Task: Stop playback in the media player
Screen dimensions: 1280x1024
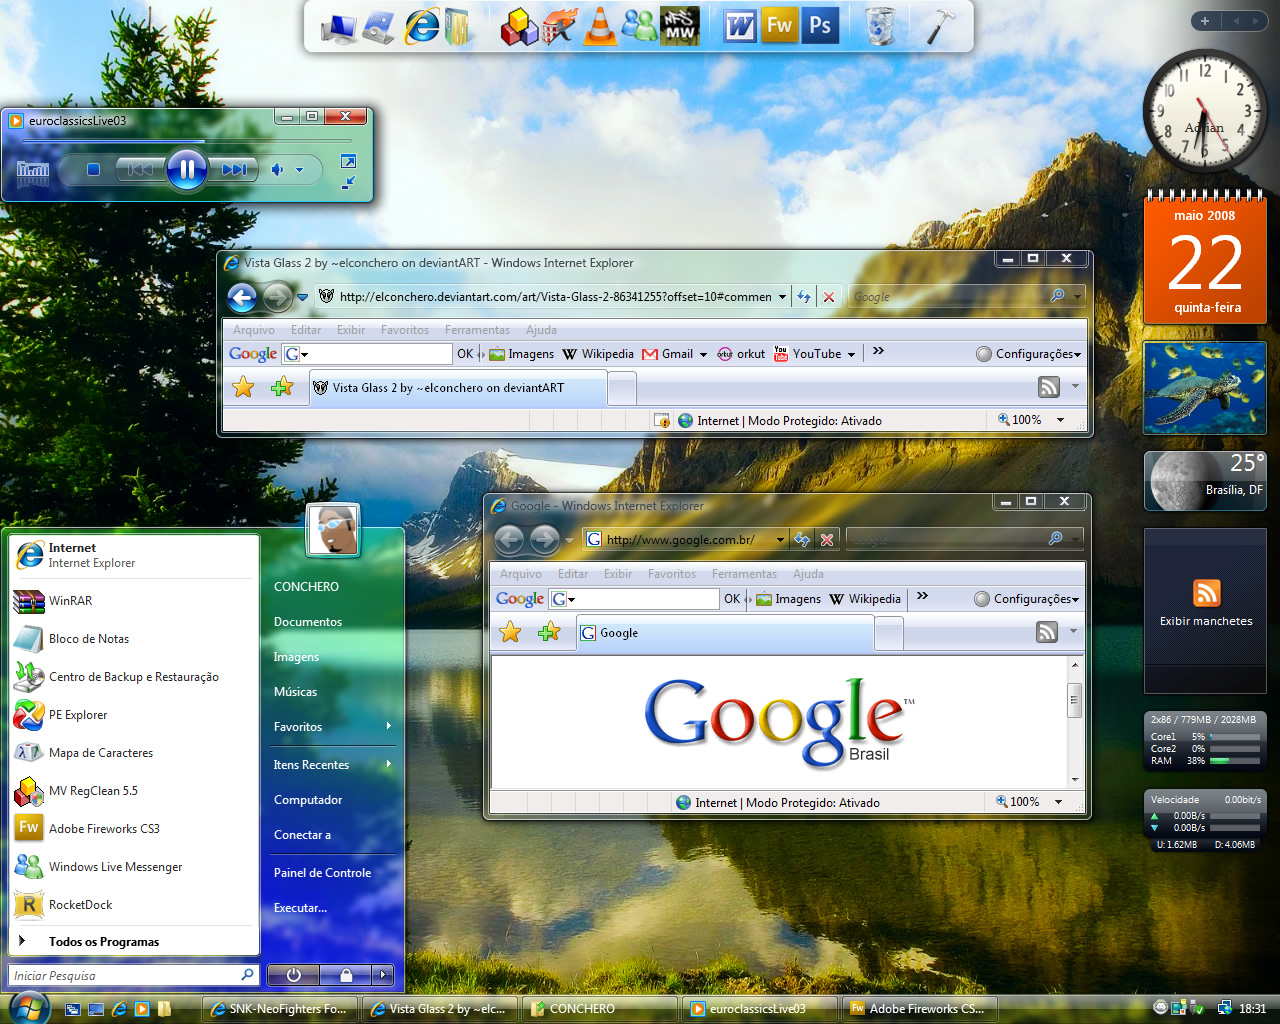Action: click(x=93, y=170)
